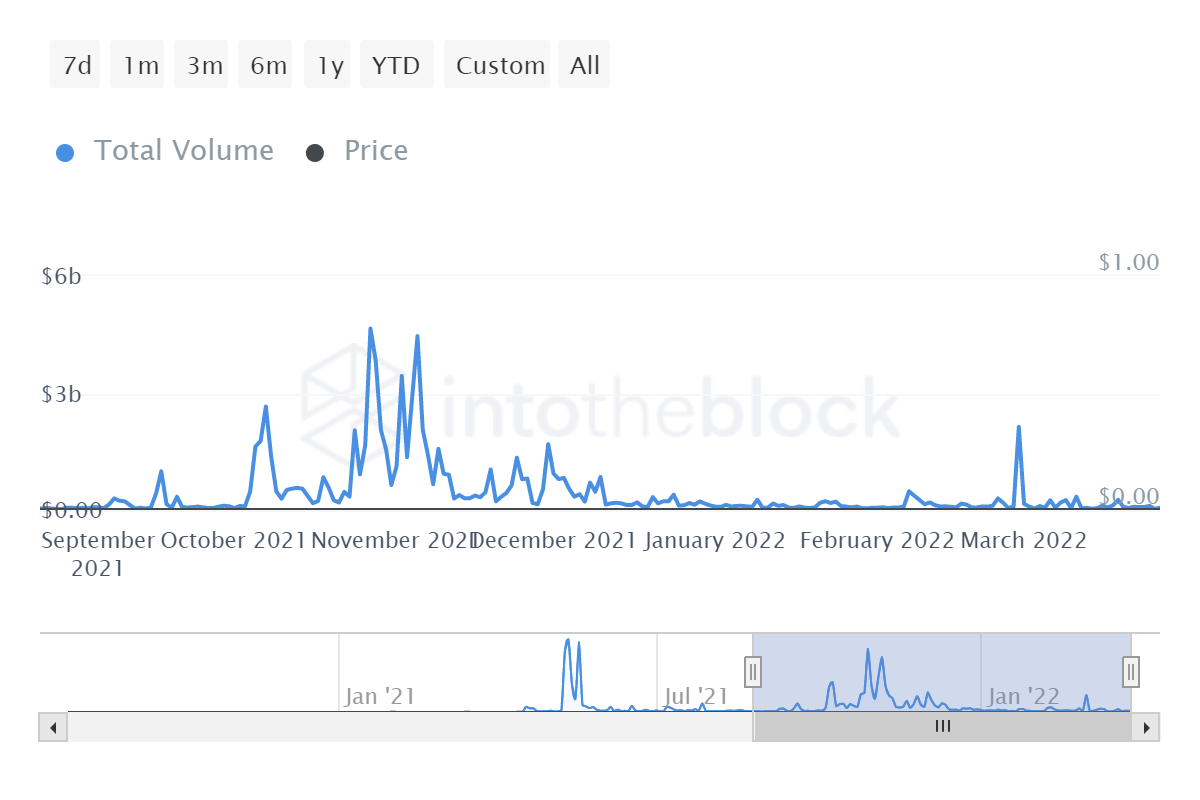
Task: Select the 7d time range button
Action: (x=76, y=66)
